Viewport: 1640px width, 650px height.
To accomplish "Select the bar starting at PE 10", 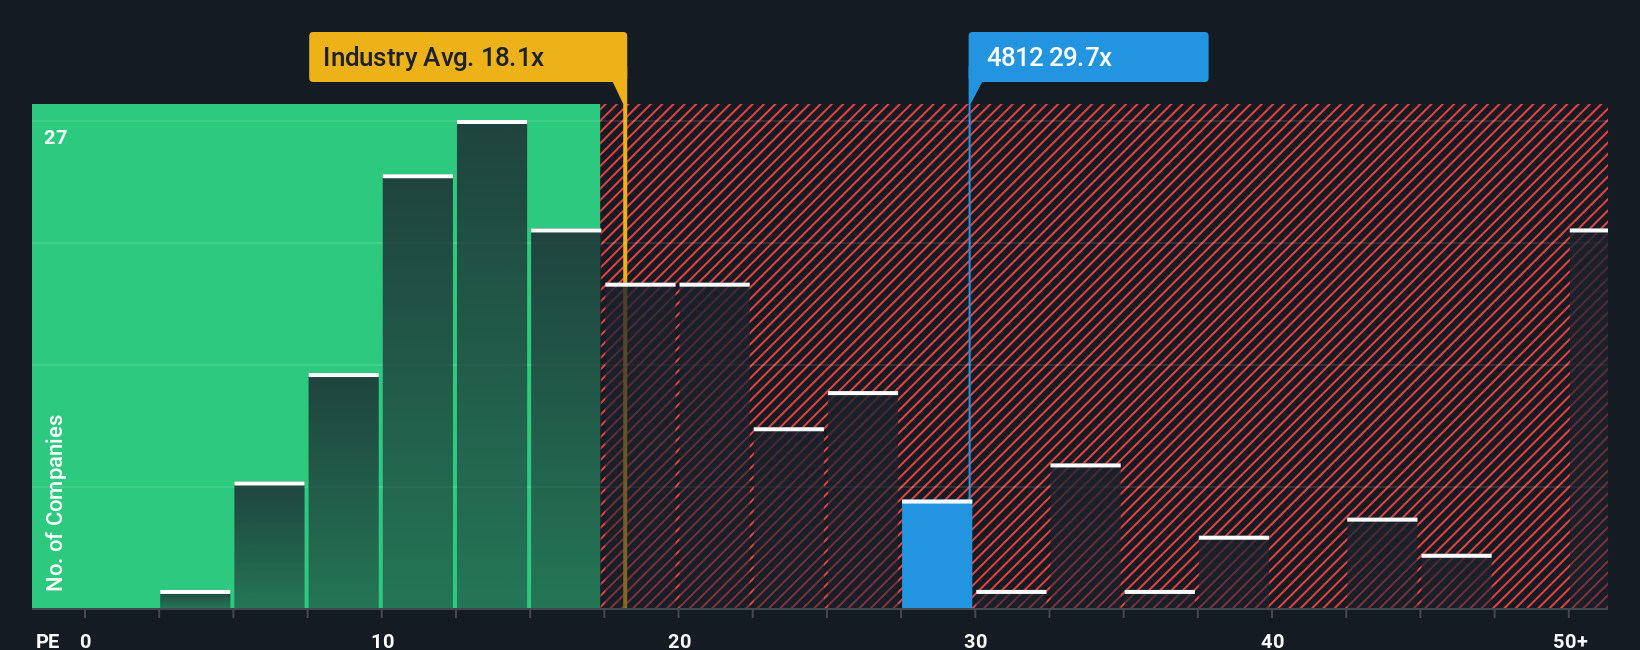I will click(418, 391).
